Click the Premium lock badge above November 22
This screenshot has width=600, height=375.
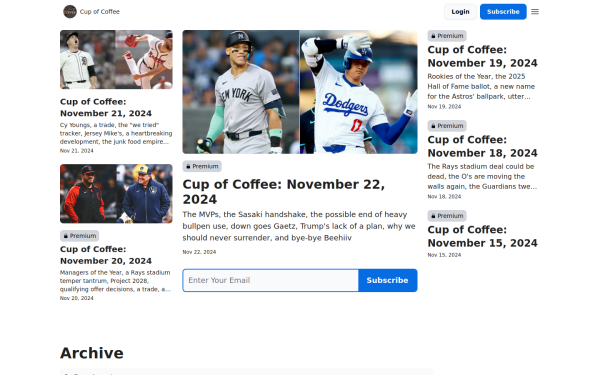[202, 166]
